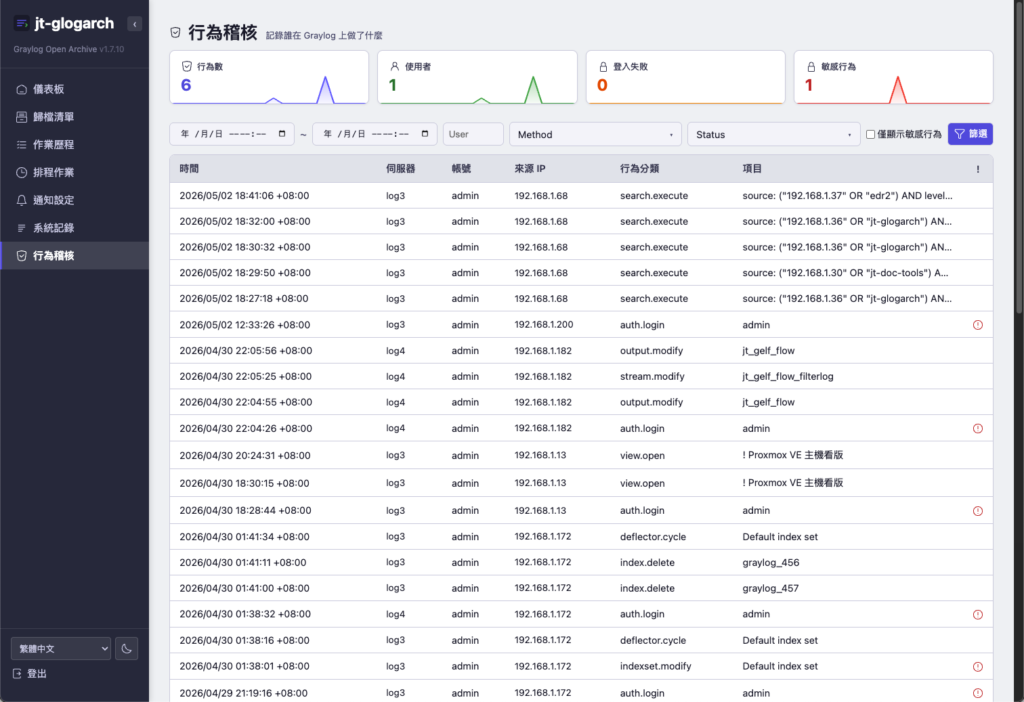Viewport: 1024px width, 702px height.
Task: Click the end date-time input field
Action: 375,135
